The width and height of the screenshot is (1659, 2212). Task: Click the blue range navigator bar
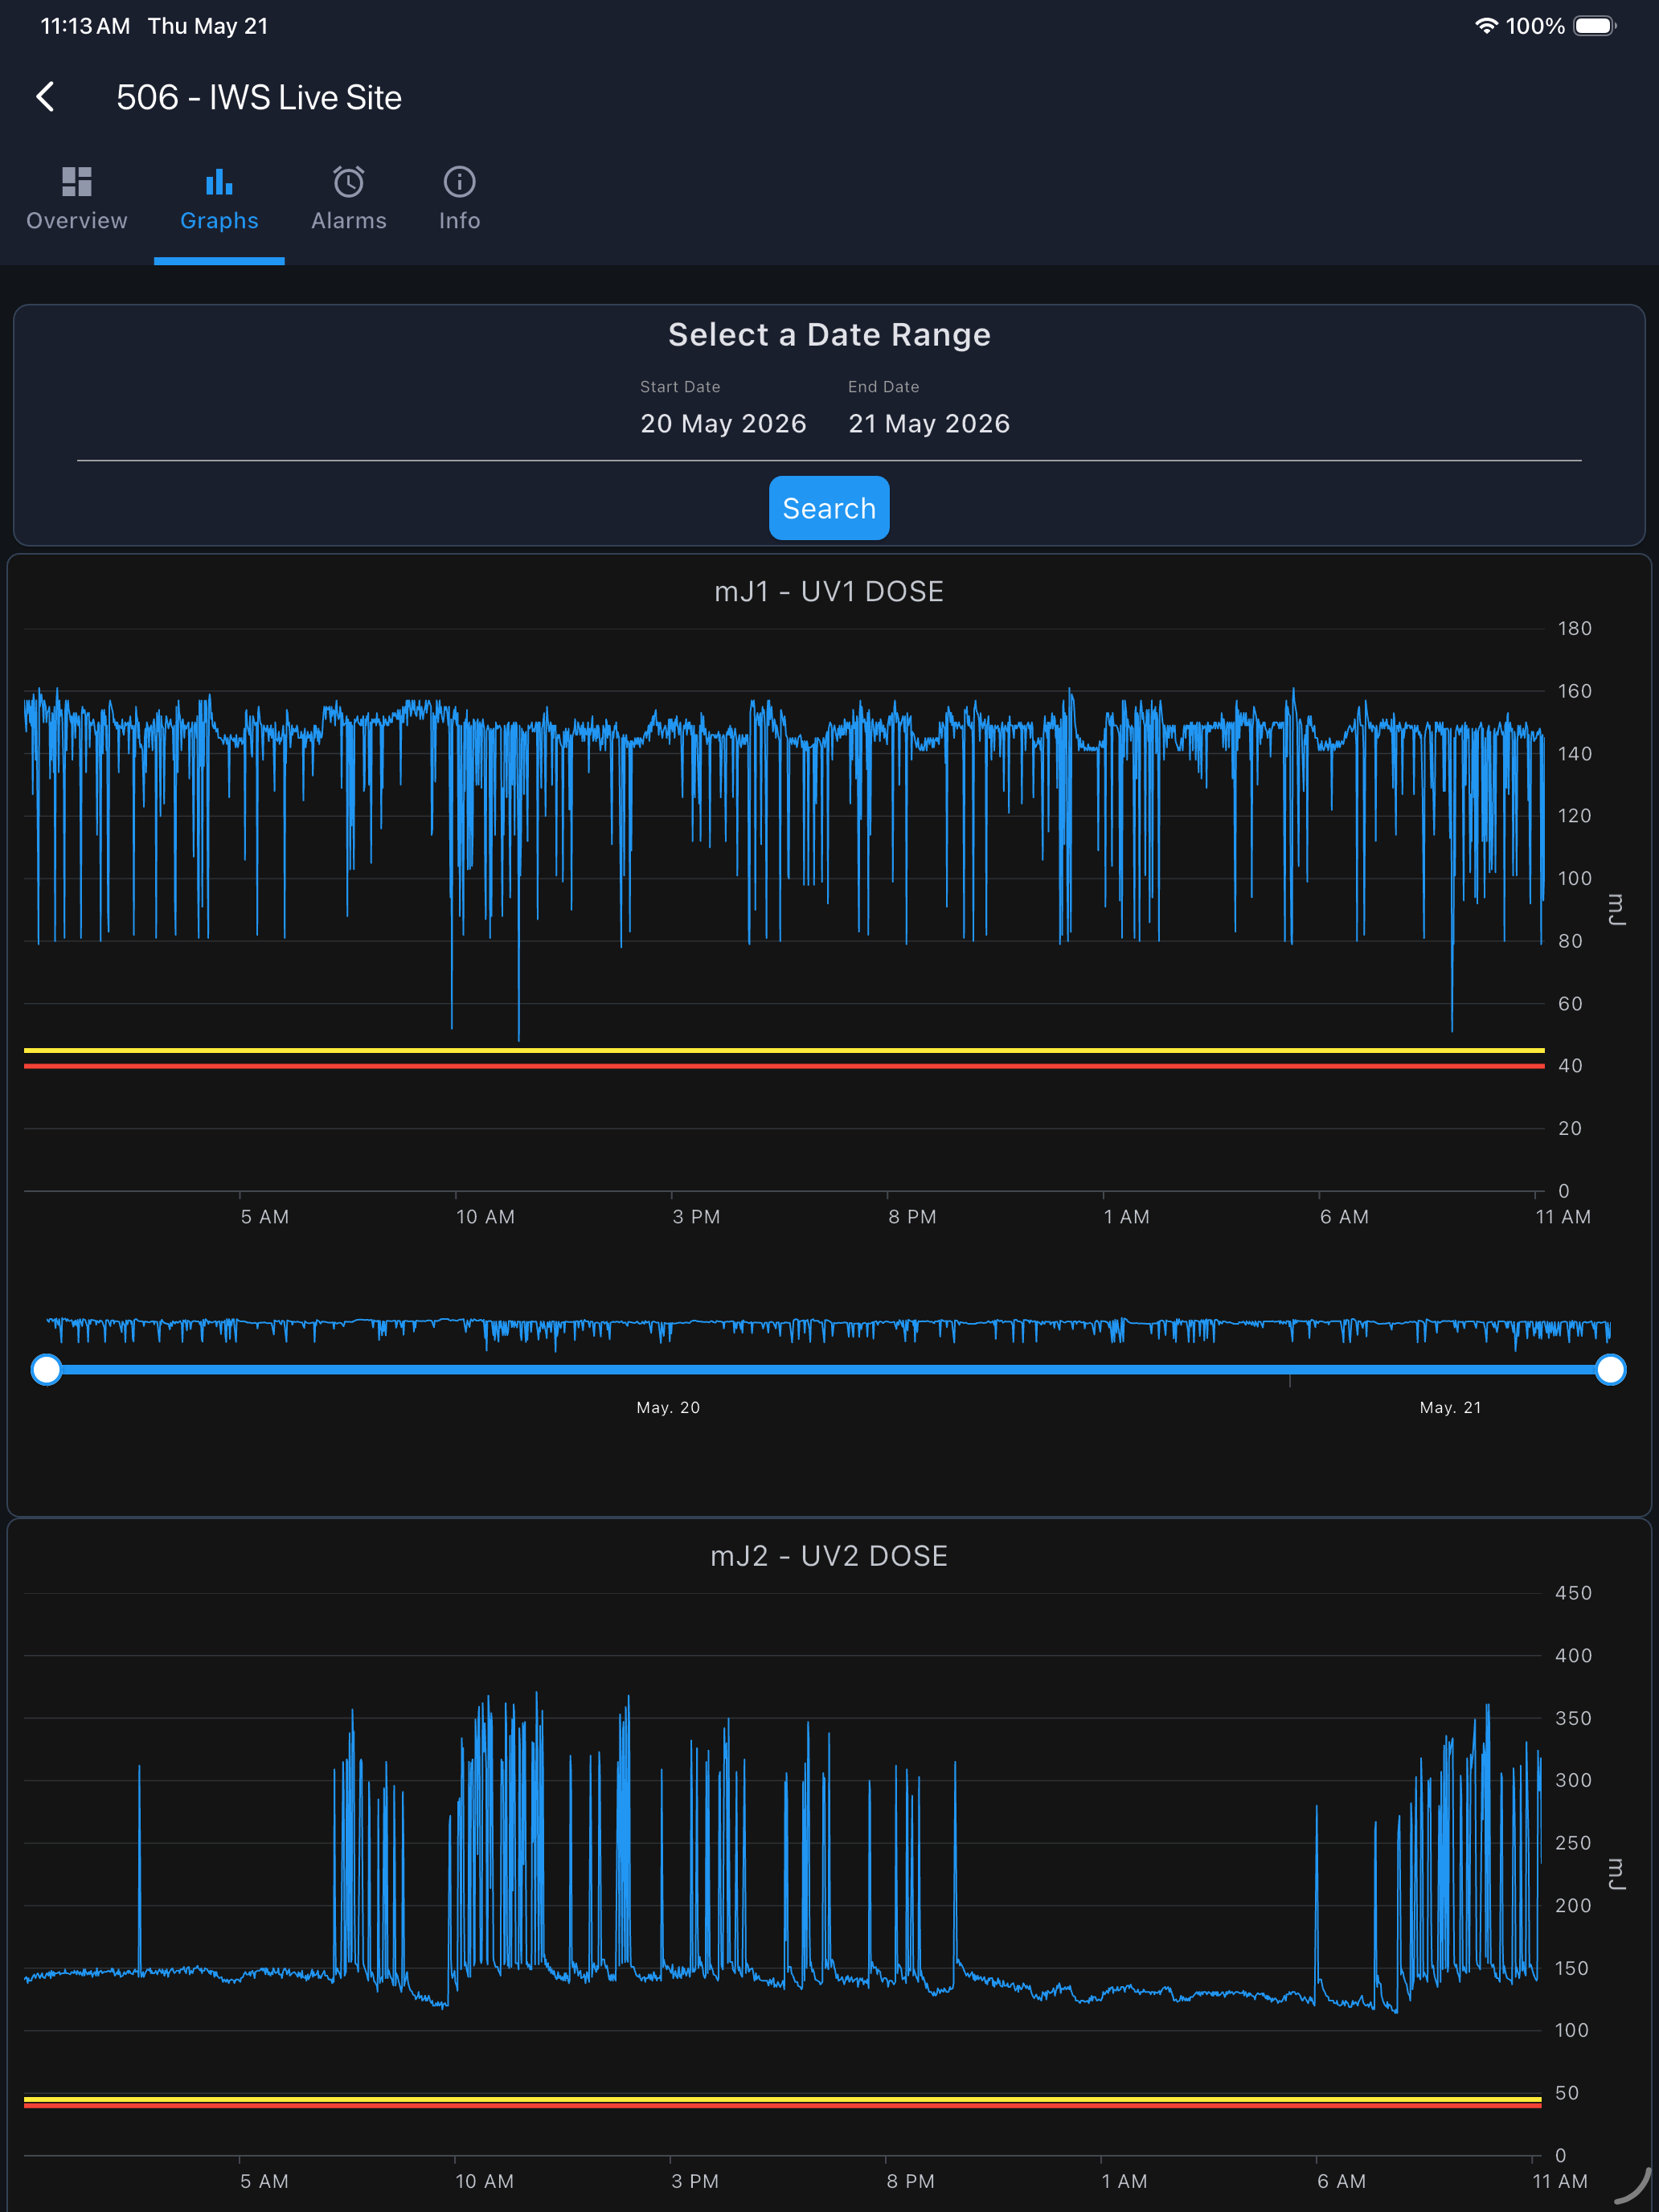[x=828, y=1369]
